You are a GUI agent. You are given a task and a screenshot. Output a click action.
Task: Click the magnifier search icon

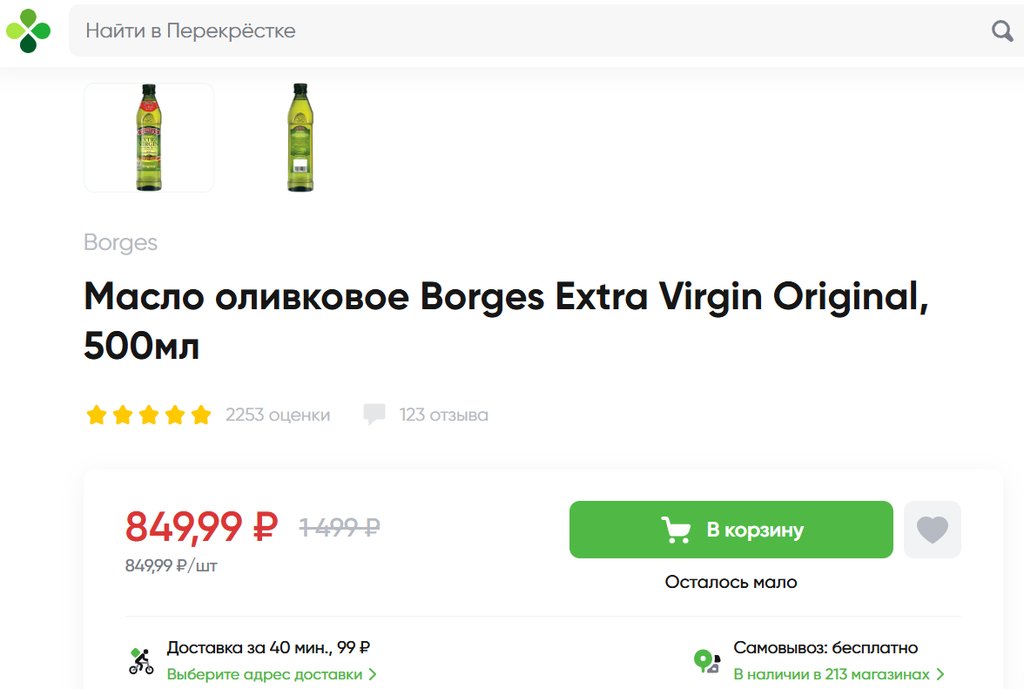tap(1002, 31)
